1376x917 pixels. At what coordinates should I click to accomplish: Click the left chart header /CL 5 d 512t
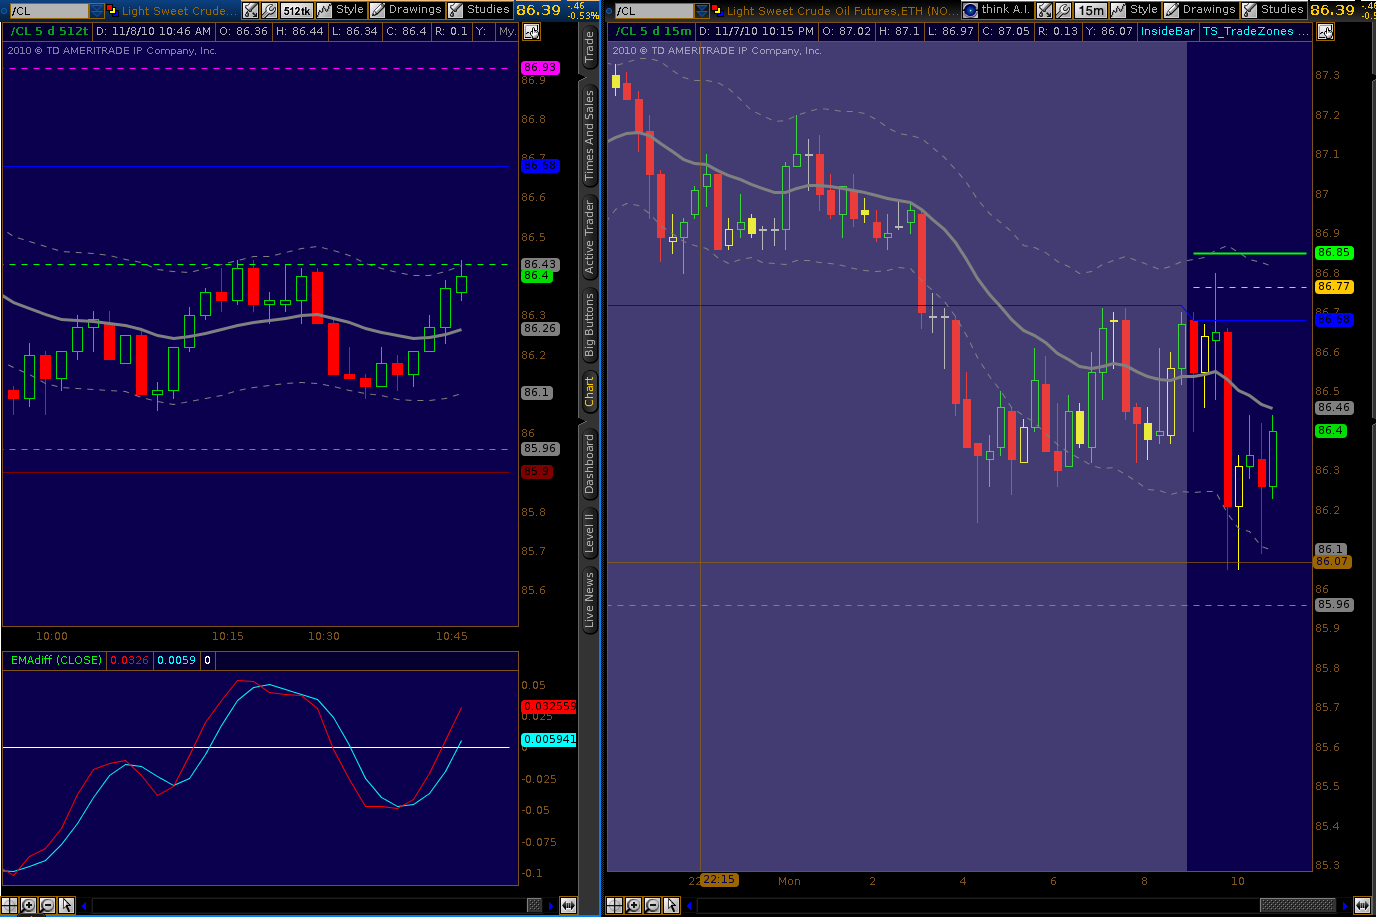[x=49, y=31]
